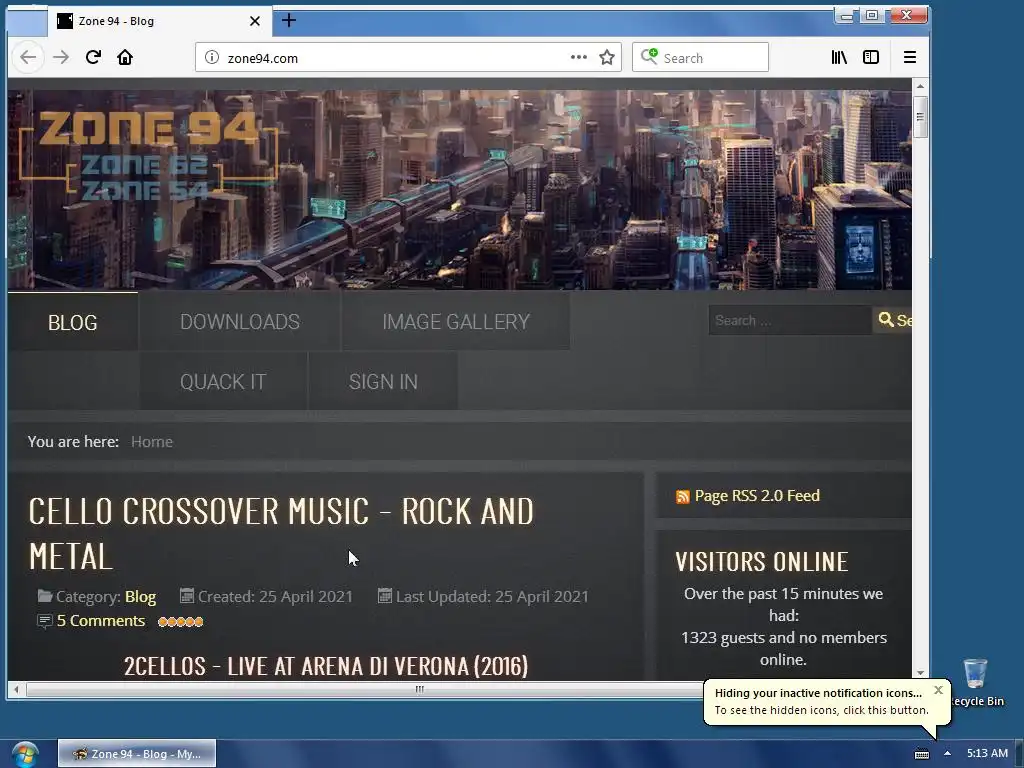Viewport: 1024px width, 768px height.
Task: Open the Firefox Library icon
Action: pyautogui.click(x=839, y=57)
